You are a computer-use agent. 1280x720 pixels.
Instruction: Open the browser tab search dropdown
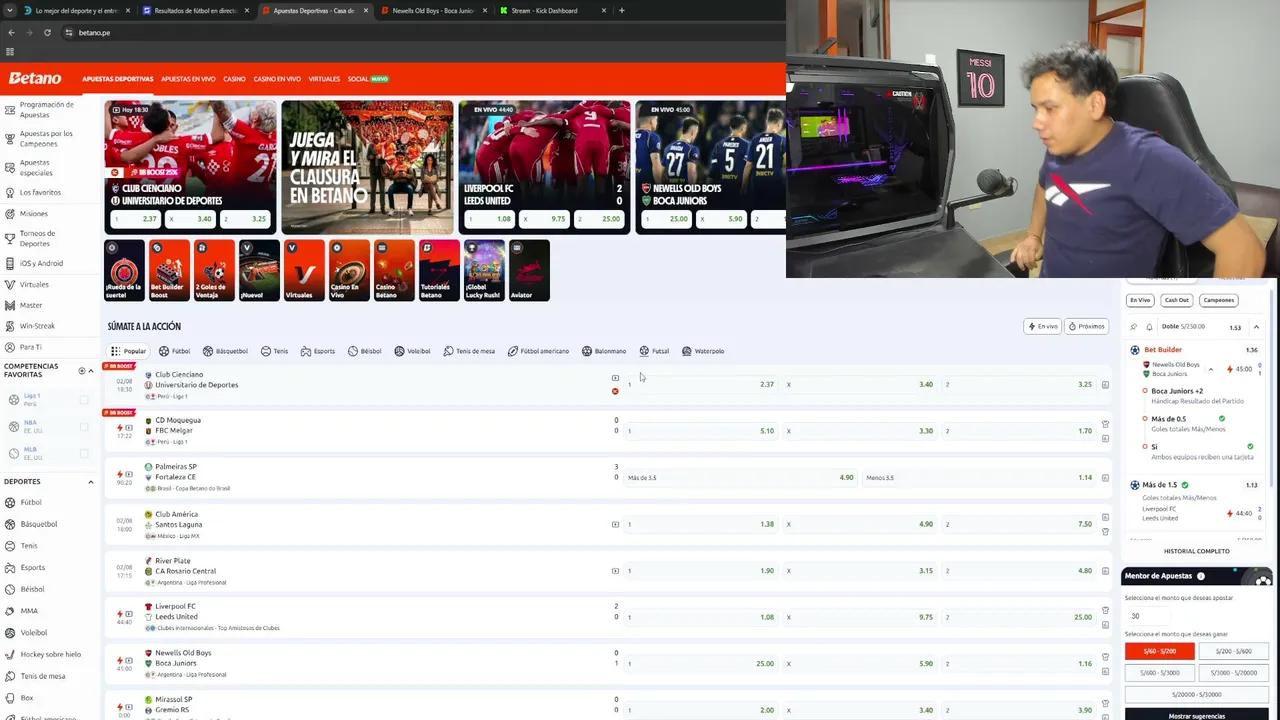click(x=11, y=11)
